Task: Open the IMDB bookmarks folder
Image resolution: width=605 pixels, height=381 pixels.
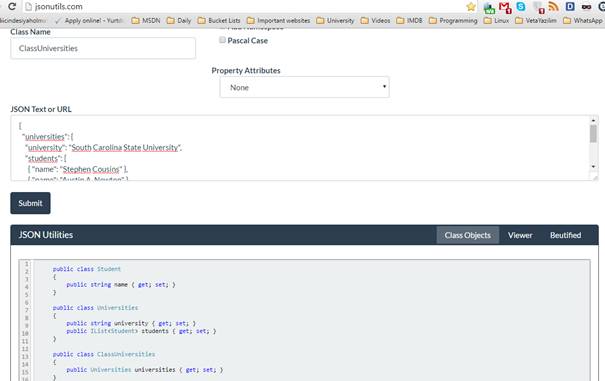Action: point(409,20)
